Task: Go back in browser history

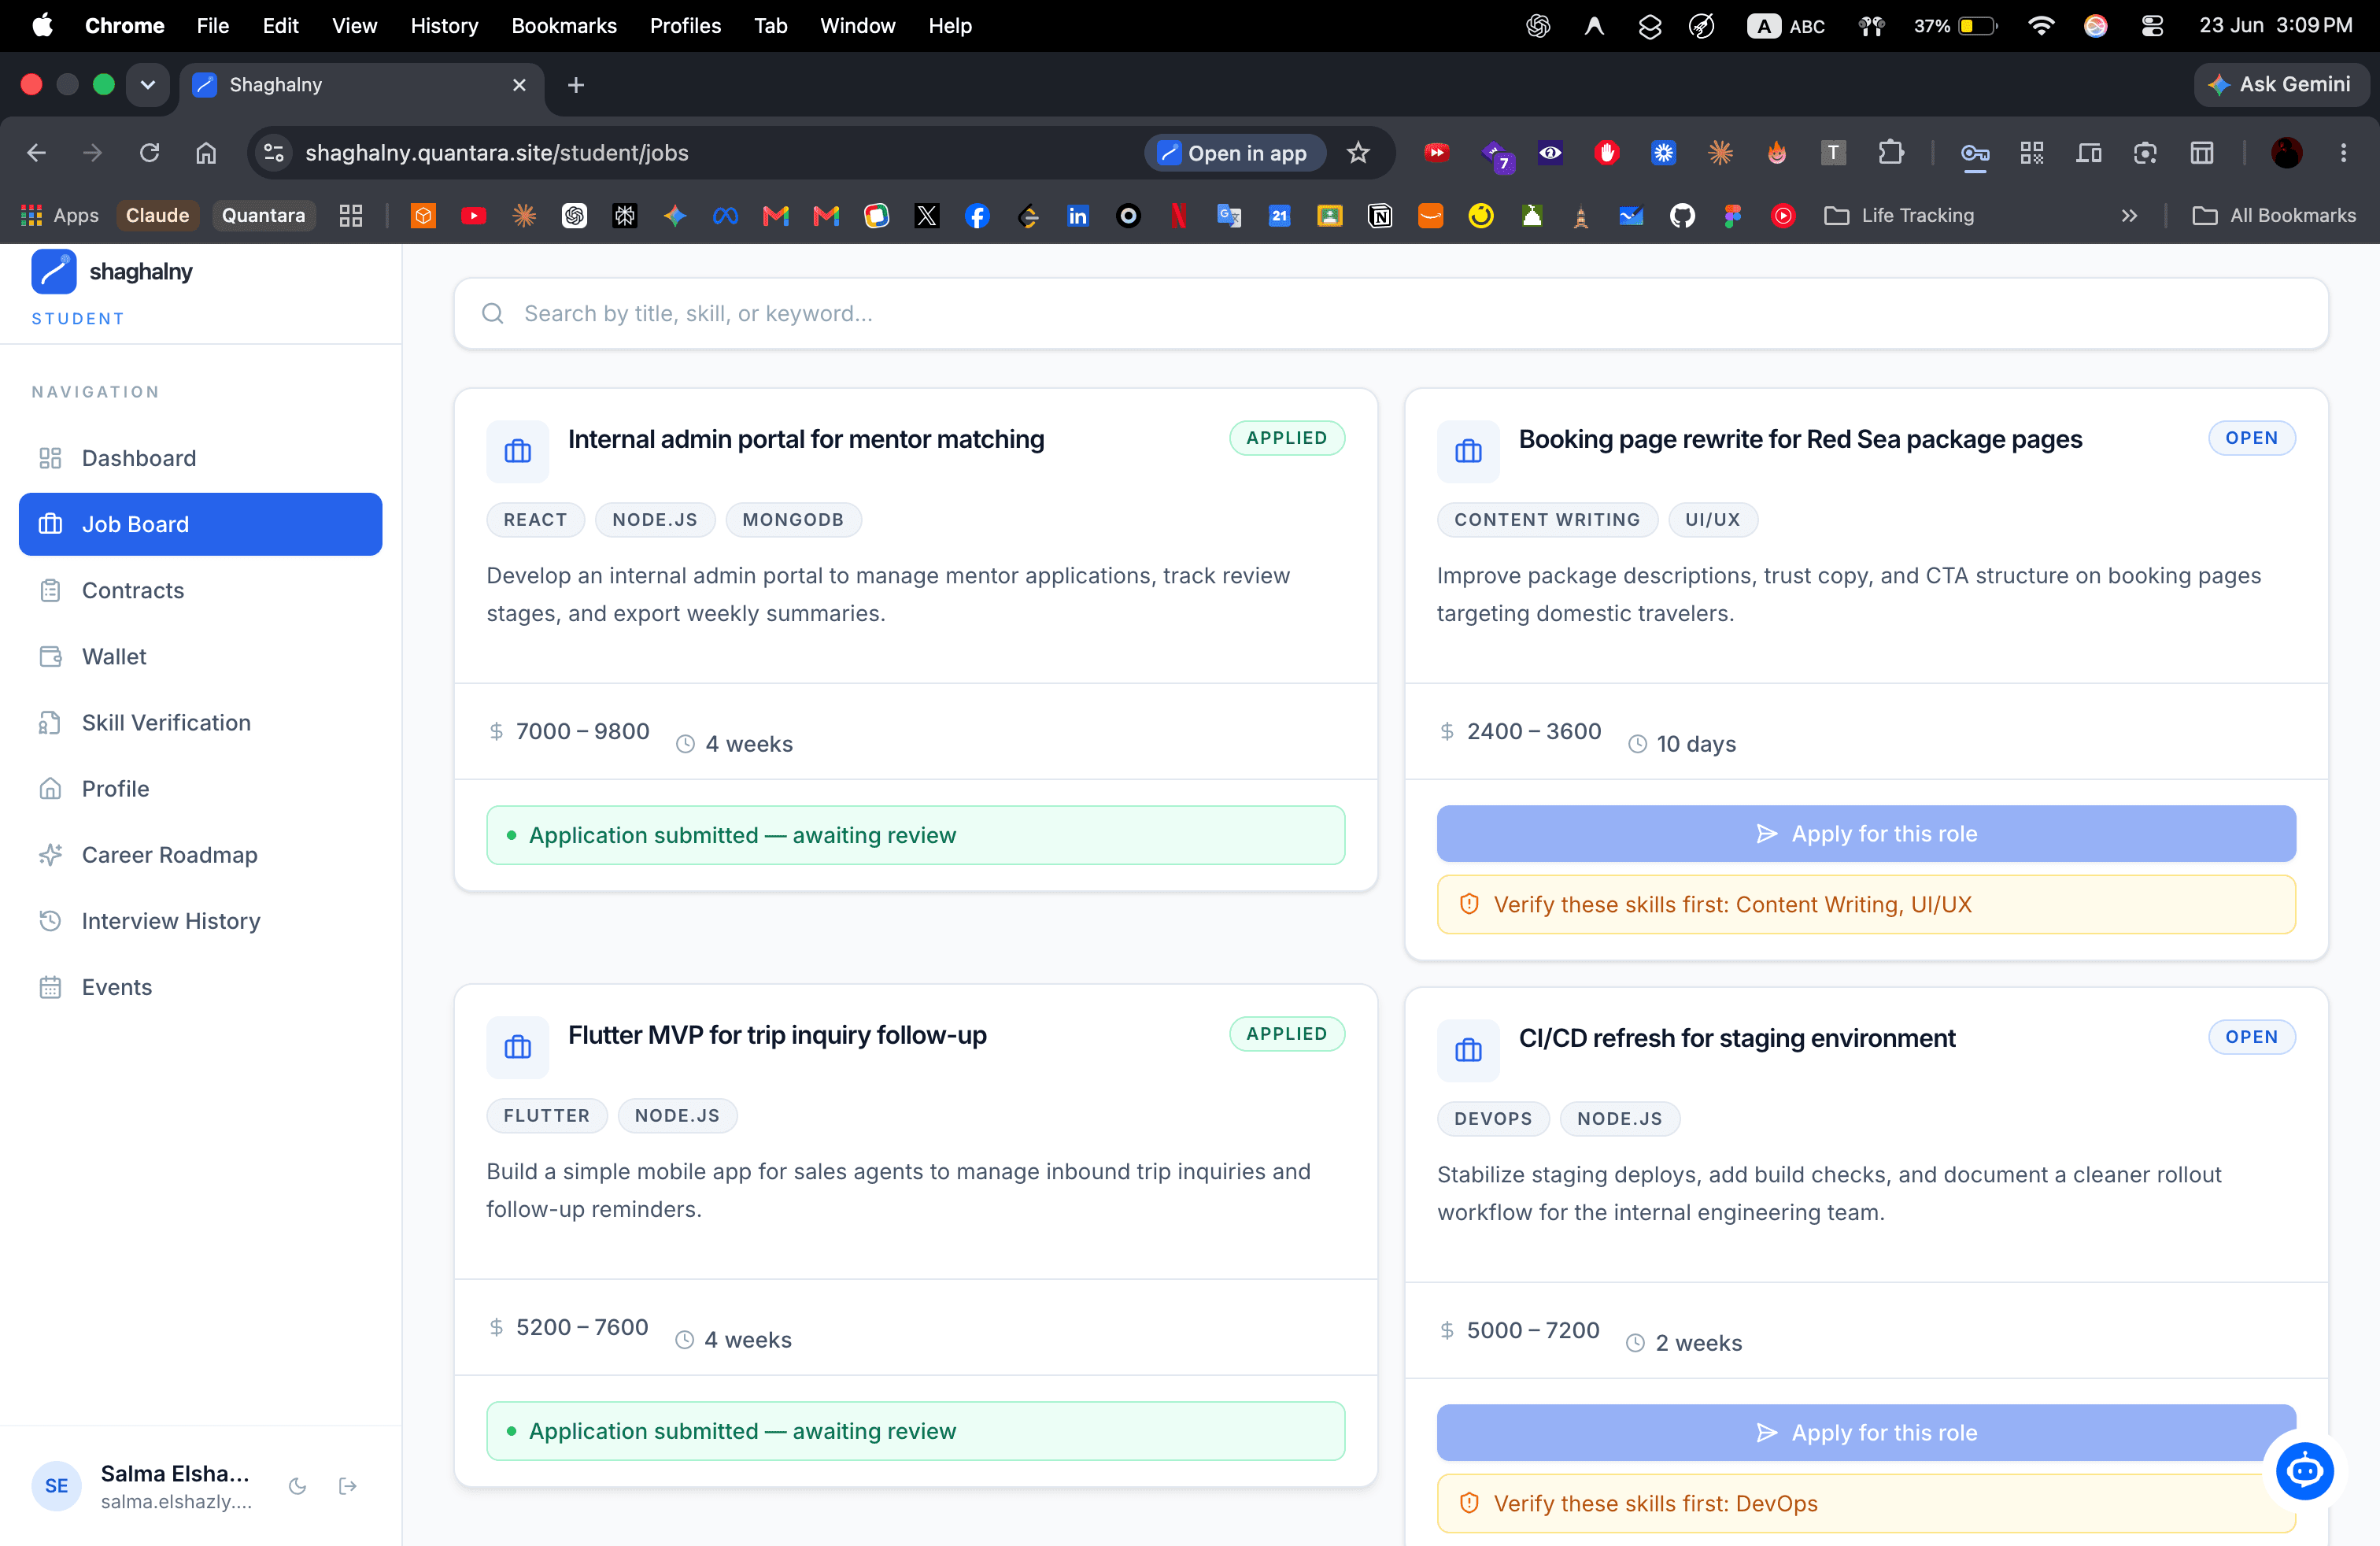Action: tap(37, 153)
